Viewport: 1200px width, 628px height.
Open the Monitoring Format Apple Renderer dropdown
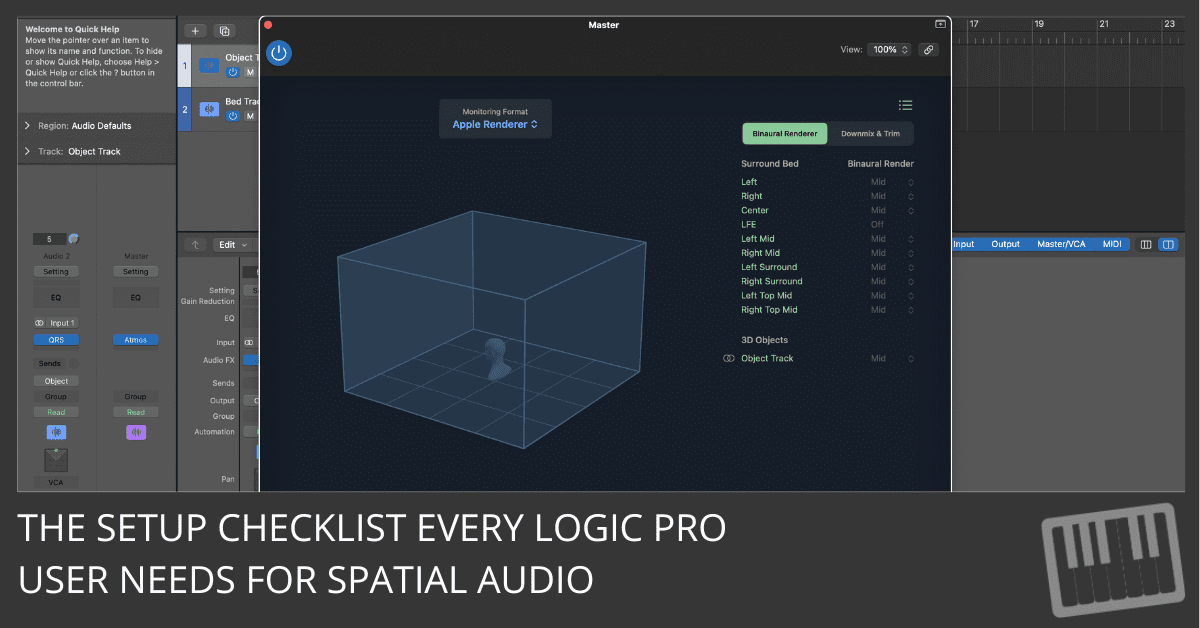[495, 125]
